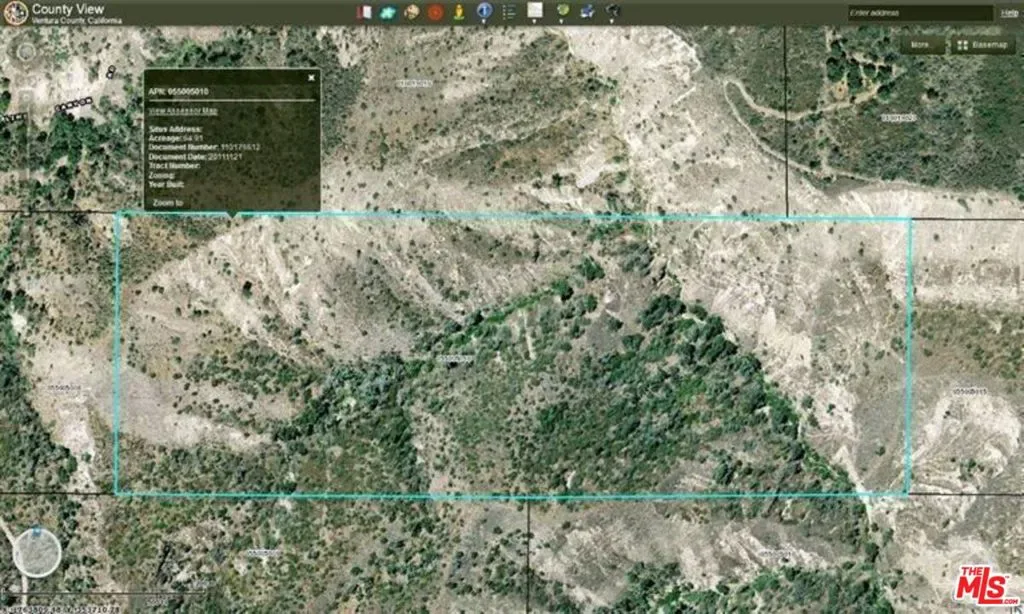Click the More button
This screenshot has height=614, width=1024.
tap(921, 45)
